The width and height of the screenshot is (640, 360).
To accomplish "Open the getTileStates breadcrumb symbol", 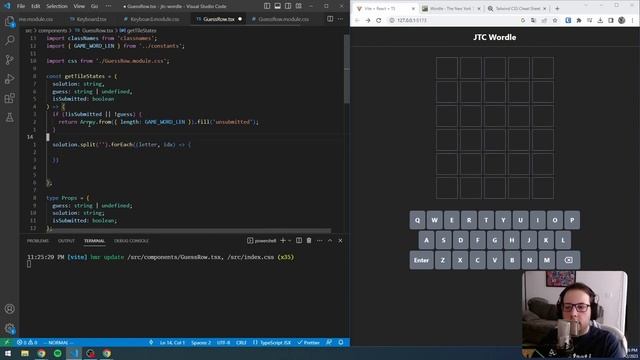I will coord(138,30).
